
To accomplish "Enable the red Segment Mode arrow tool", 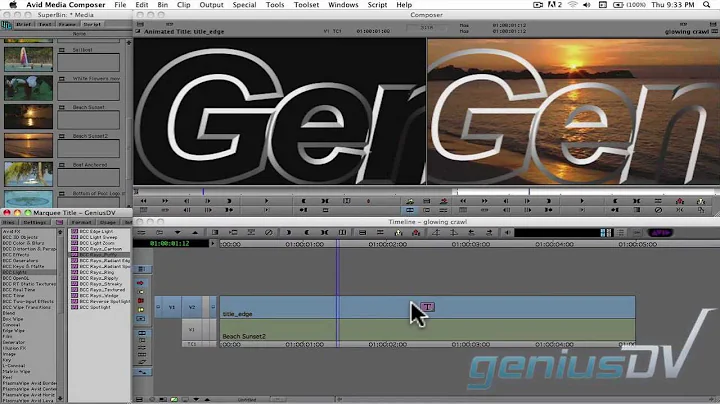I will coord(141,283).
